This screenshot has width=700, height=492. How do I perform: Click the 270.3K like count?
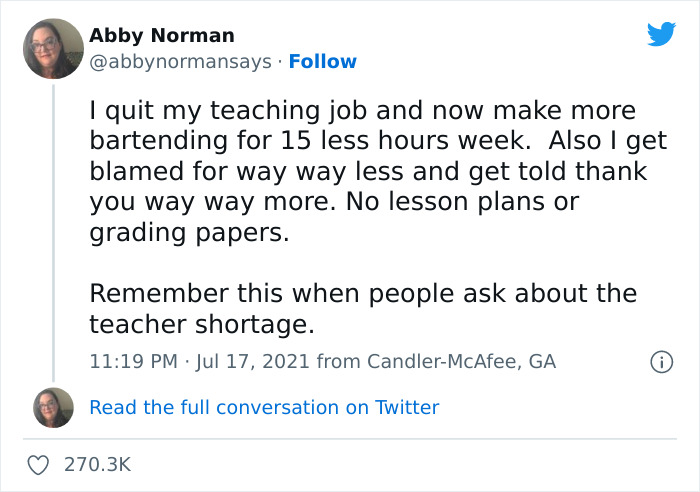(x=97, y=464)
